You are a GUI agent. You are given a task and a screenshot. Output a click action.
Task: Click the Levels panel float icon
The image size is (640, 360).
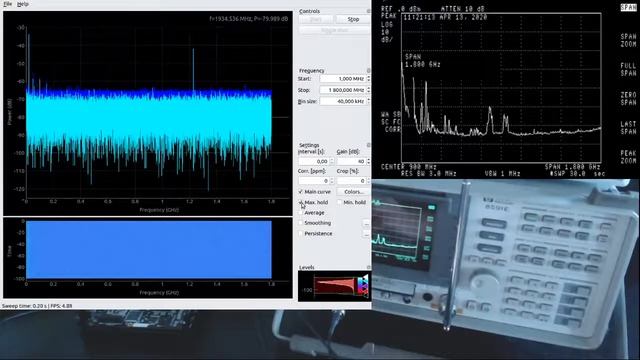(x=369, y=267)
